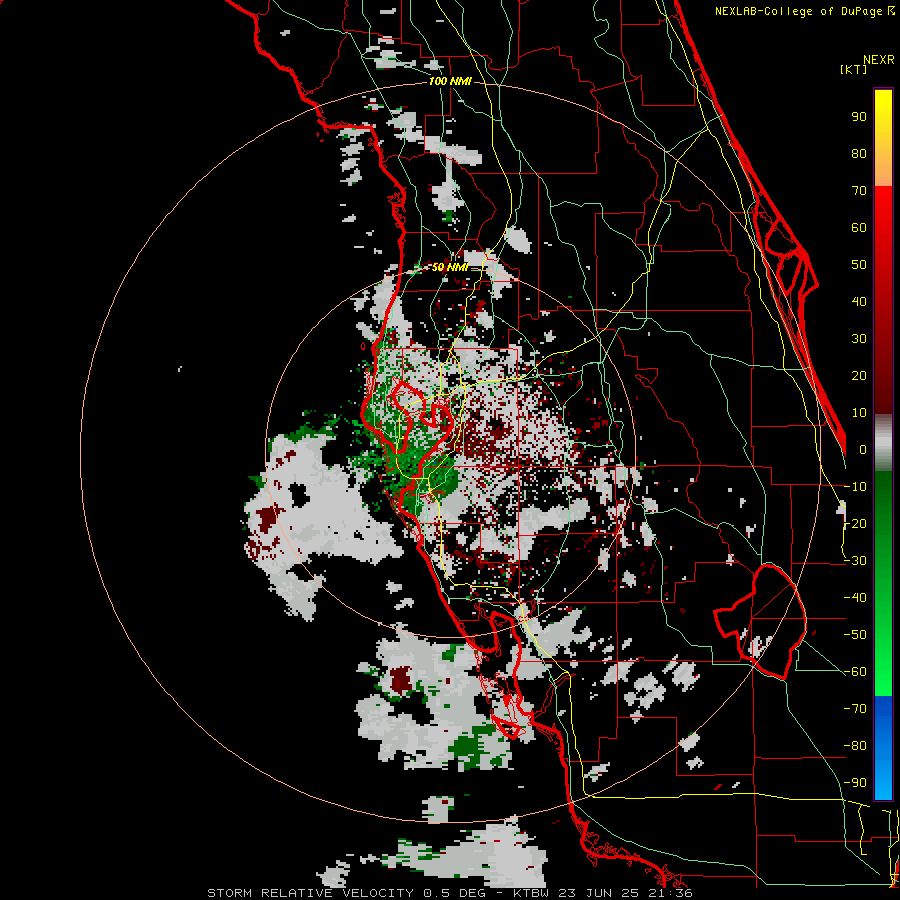Click the -40 knot colorbar label
900x900 pixels.
coord(855,598)
